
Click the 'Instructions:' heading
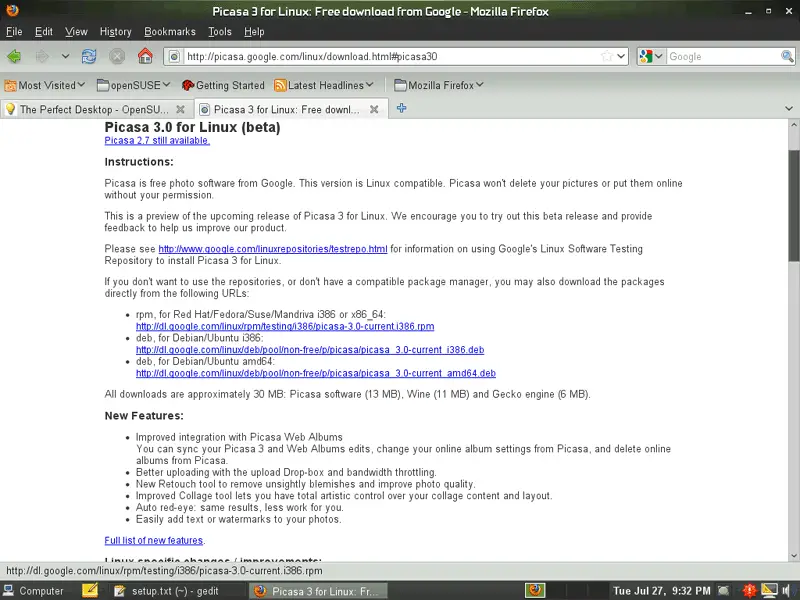coord(139,162)
